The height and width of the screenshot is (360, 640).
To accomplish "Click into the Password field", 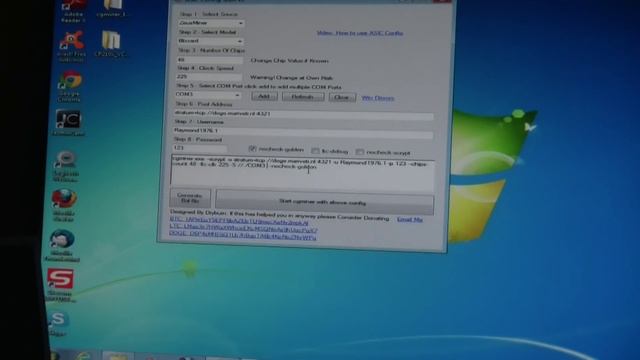I will (x=199, y=148).
